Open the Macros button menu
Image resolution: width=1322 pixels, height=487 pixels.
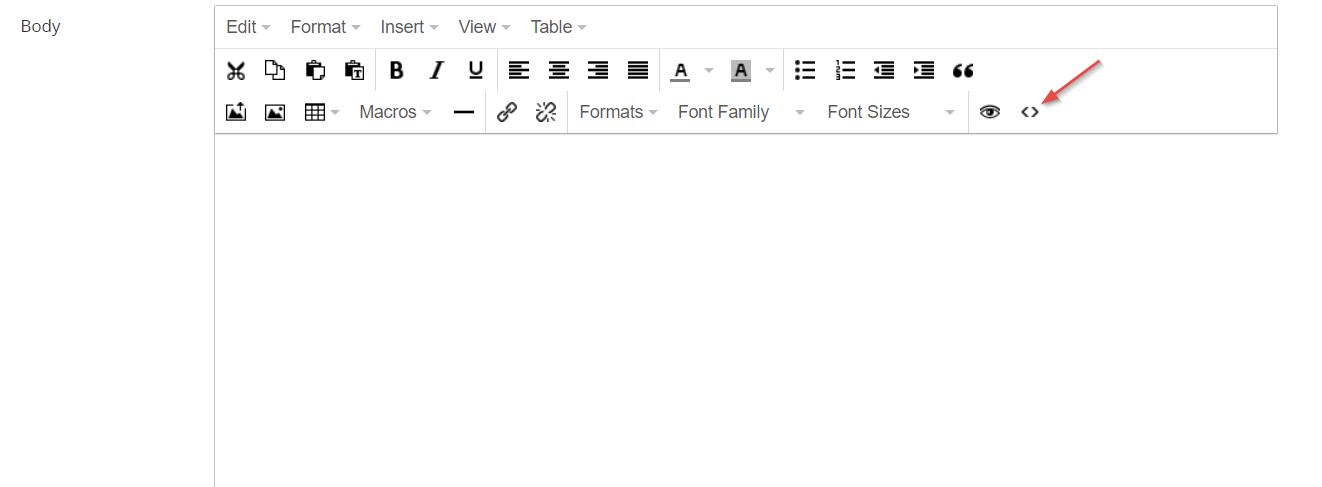395,112
